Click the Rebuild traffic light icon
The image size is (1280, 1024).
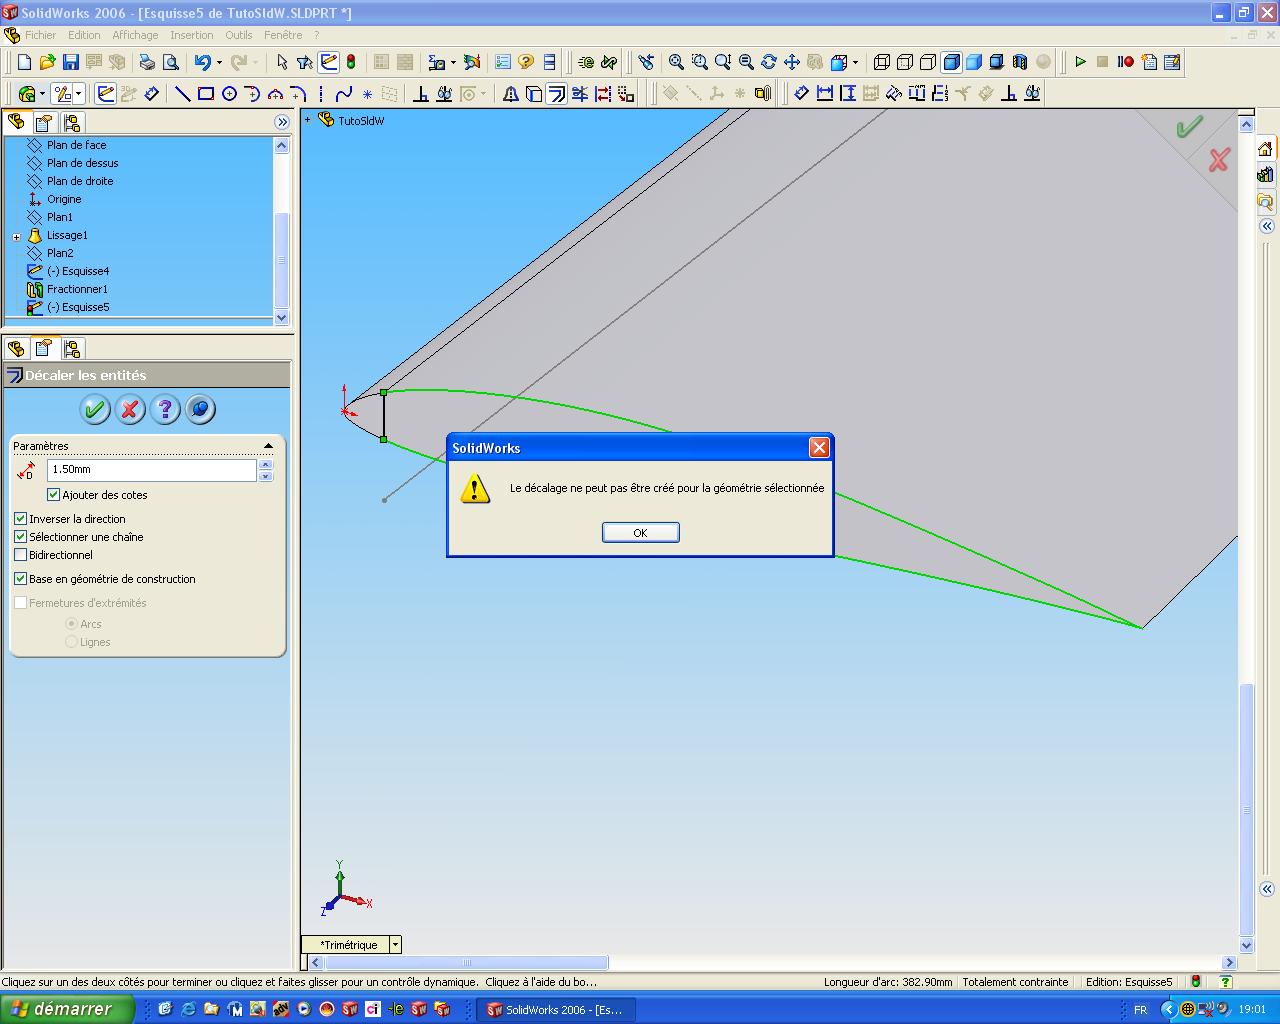point(351,62)
